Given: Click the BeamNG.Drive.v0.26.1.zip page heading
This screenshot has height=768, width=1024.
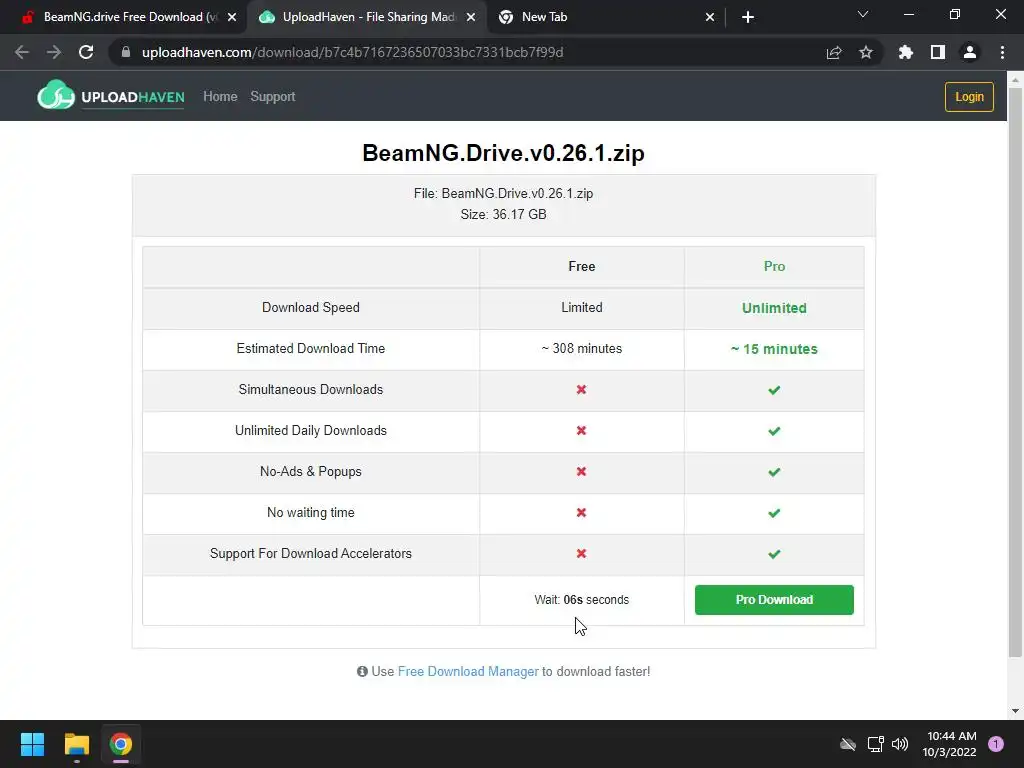Looking at the screenshot, I should click(503, 153).
